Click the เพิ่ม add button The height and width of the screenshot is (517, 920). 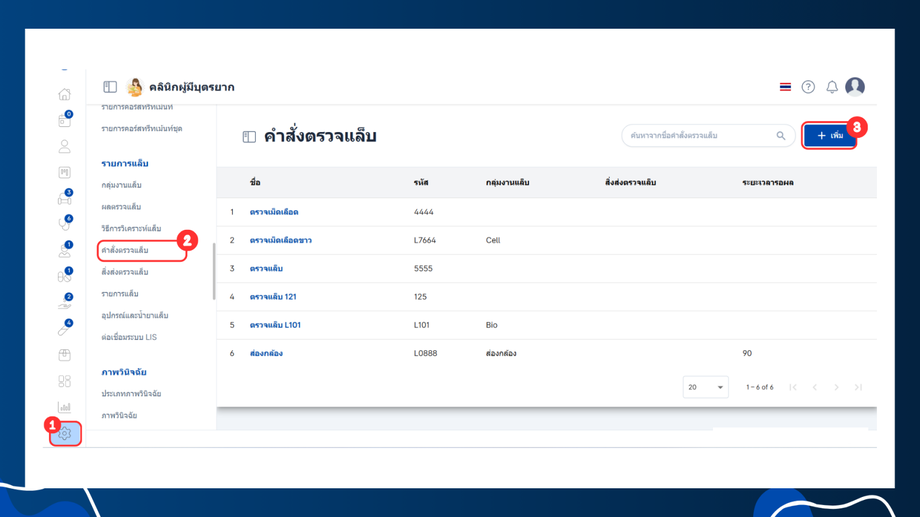[829, 136]
